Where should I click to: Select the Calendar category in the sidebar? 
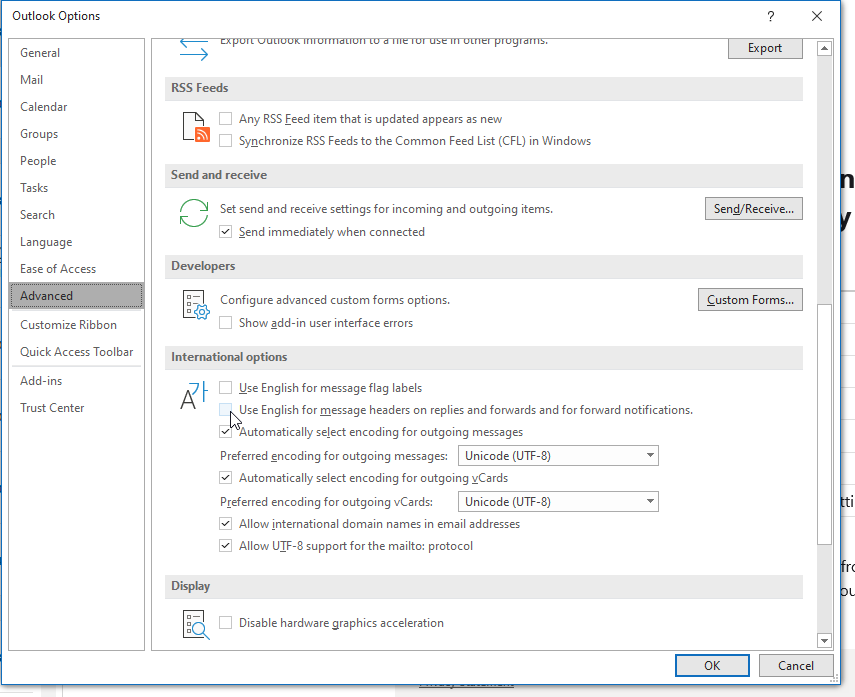[x=43, y=106]
